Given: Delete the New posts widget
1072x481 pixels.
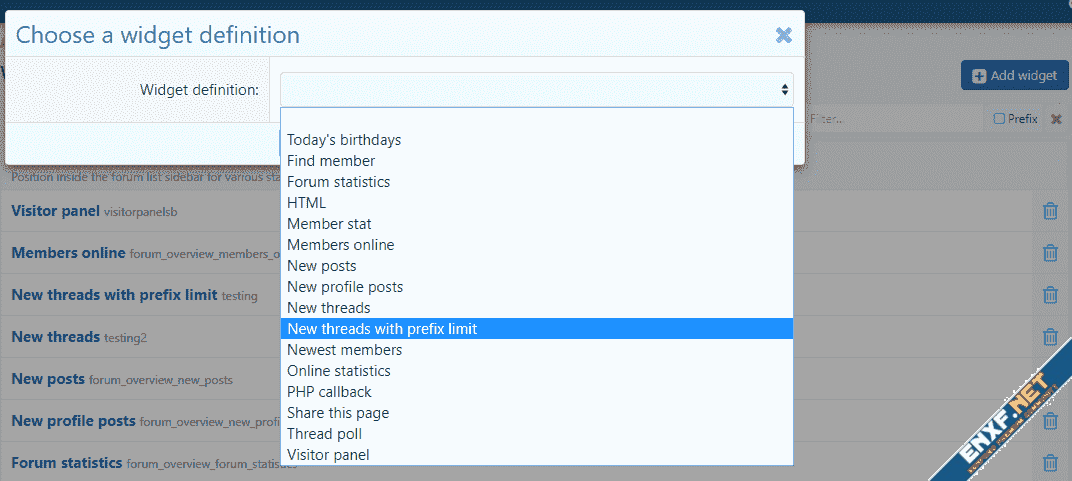Looking at the screenshot, I should (1050, 379).
